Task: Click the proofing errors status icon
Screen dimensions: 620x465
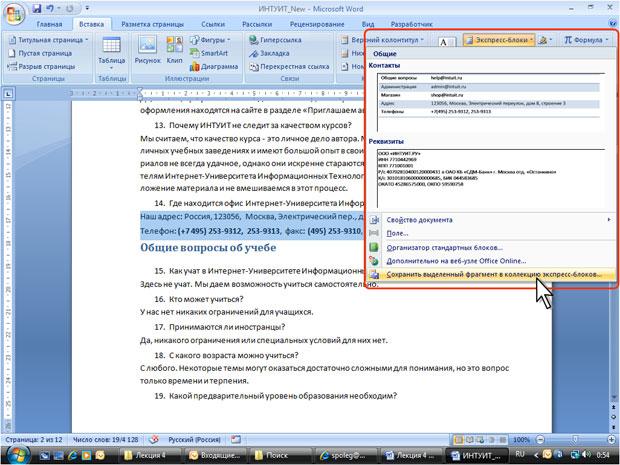Action: point(154,439)
